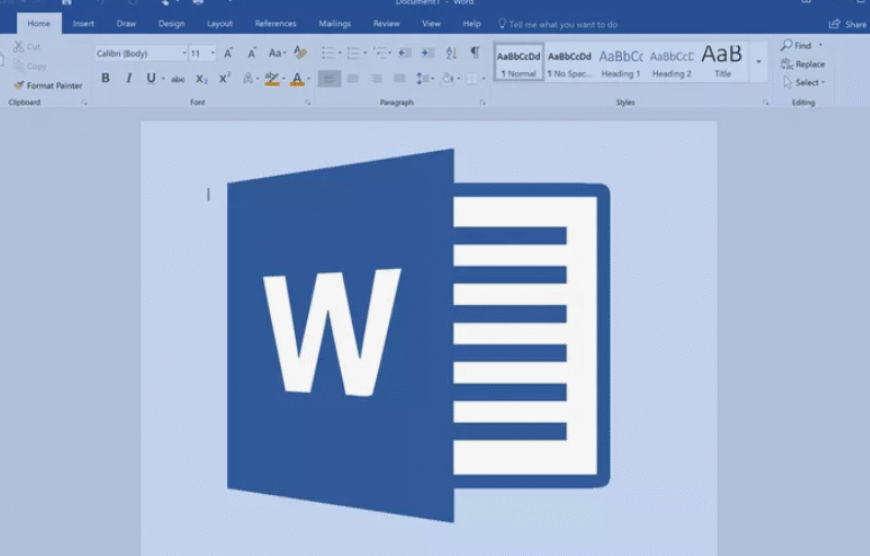Click the Shading paint bucket icon
Screen dimensions: 870x556
(447, 78)
